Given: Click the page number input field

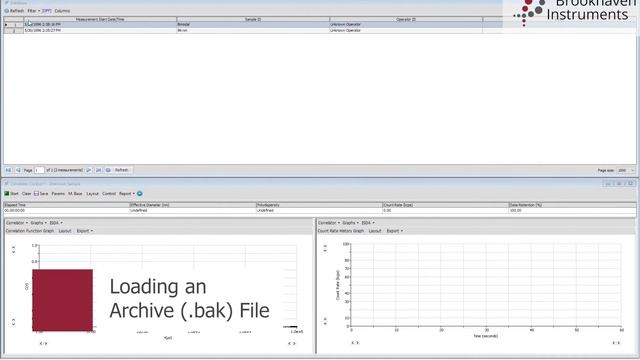Looking at the screenshot, I should point(39,170).
